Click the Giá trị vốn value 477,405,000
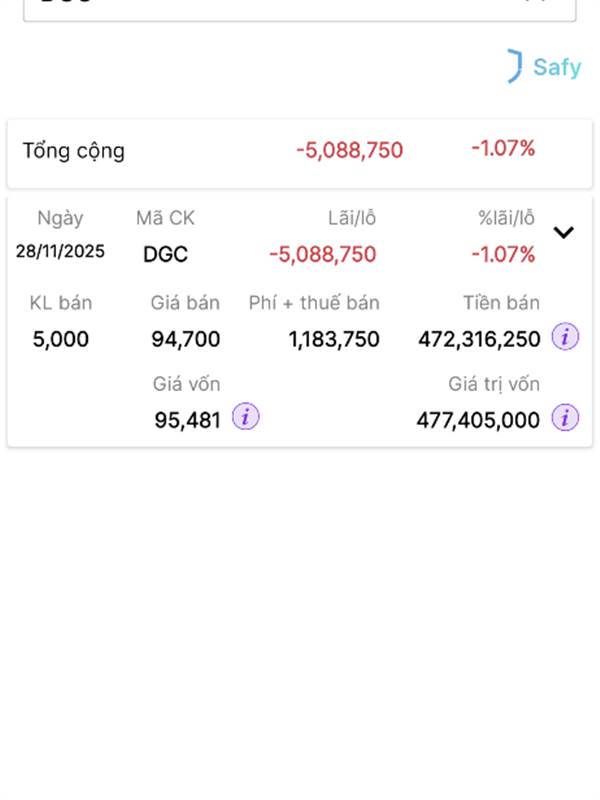600x800 pixels. coord(478,420)
